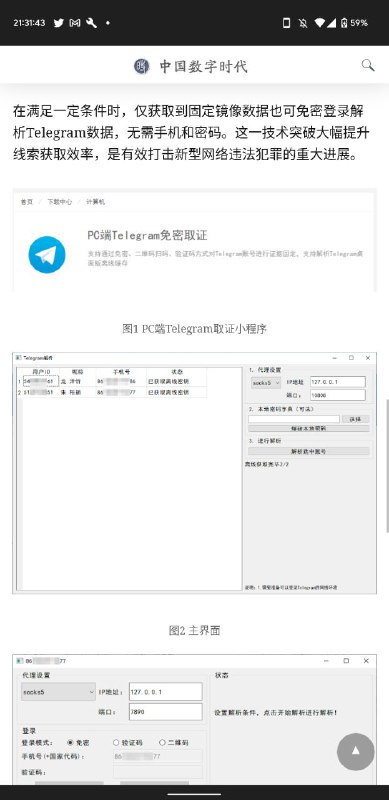Open socks5 proxy dropdown in main interface image
This screenshot has height=800, width=389.
click(266, 382)
